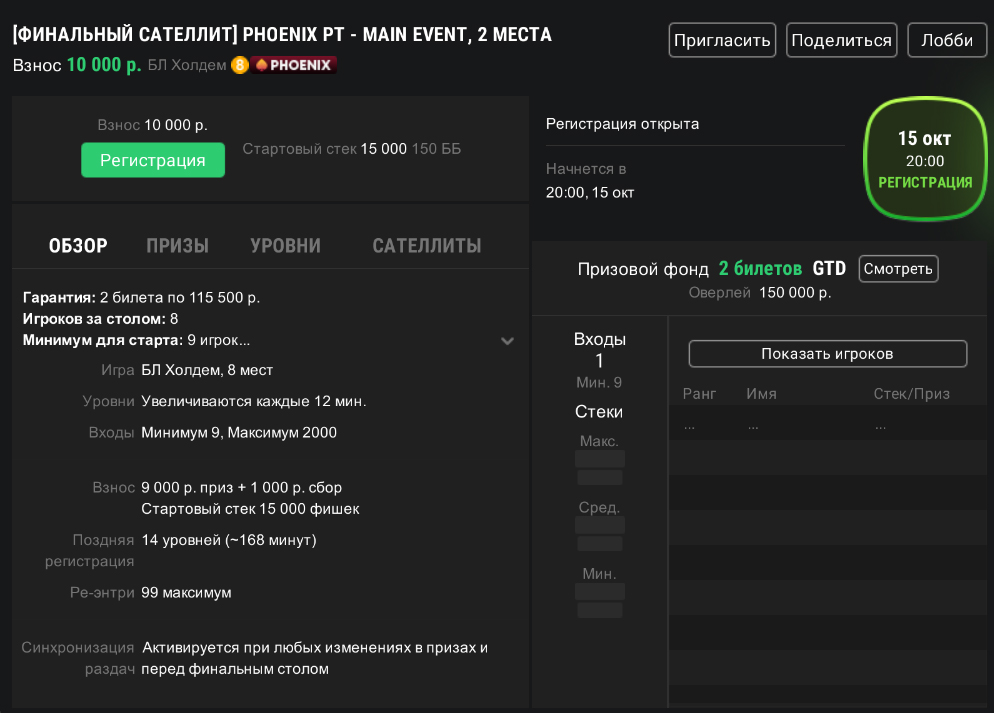Switch to the Призы tab

coord(177,246)
